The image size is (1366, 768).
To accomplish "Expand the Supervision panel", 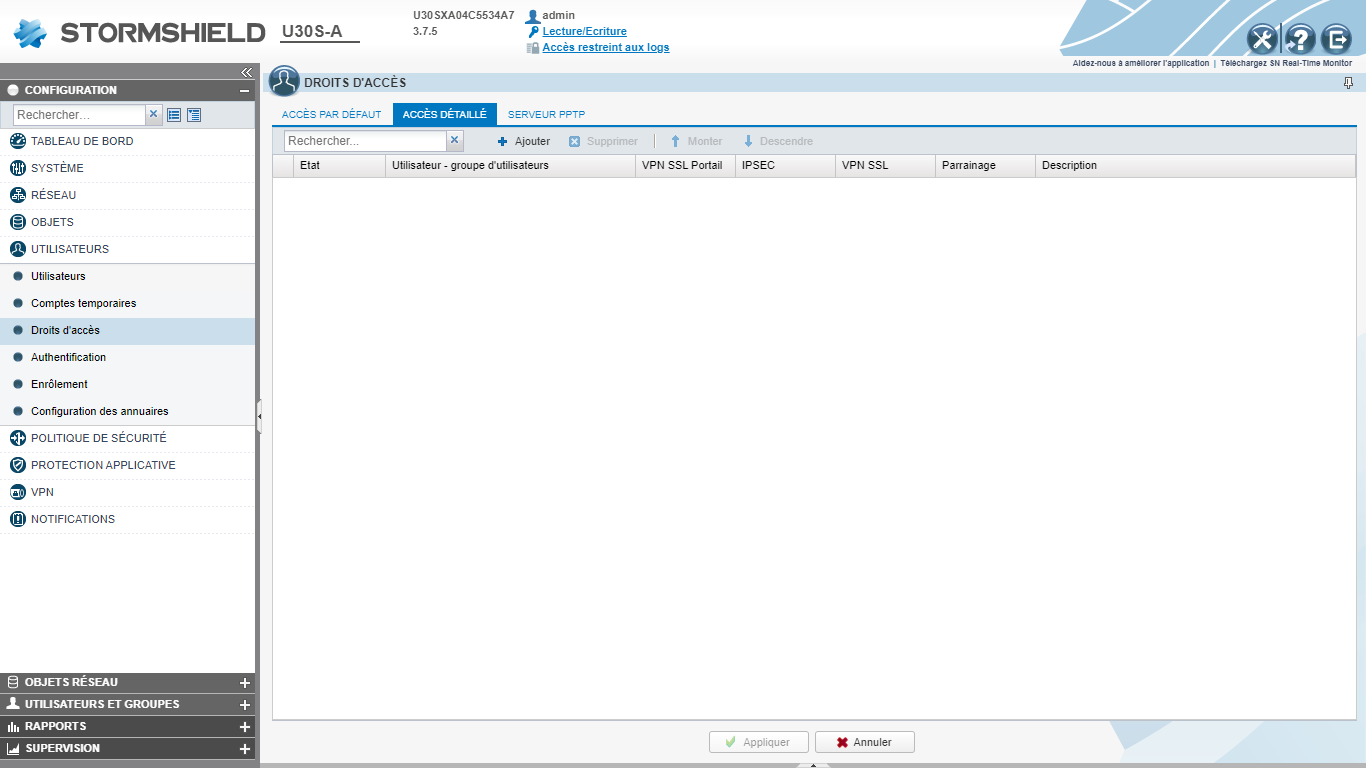I will pos(244,748).
